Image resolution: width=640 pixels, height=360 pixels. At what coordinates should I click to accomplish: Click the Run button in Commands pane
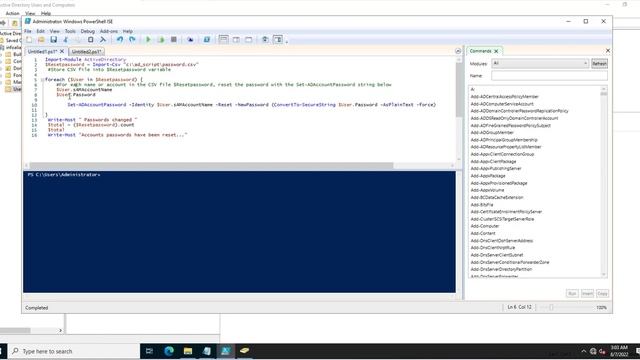[572, 293]
